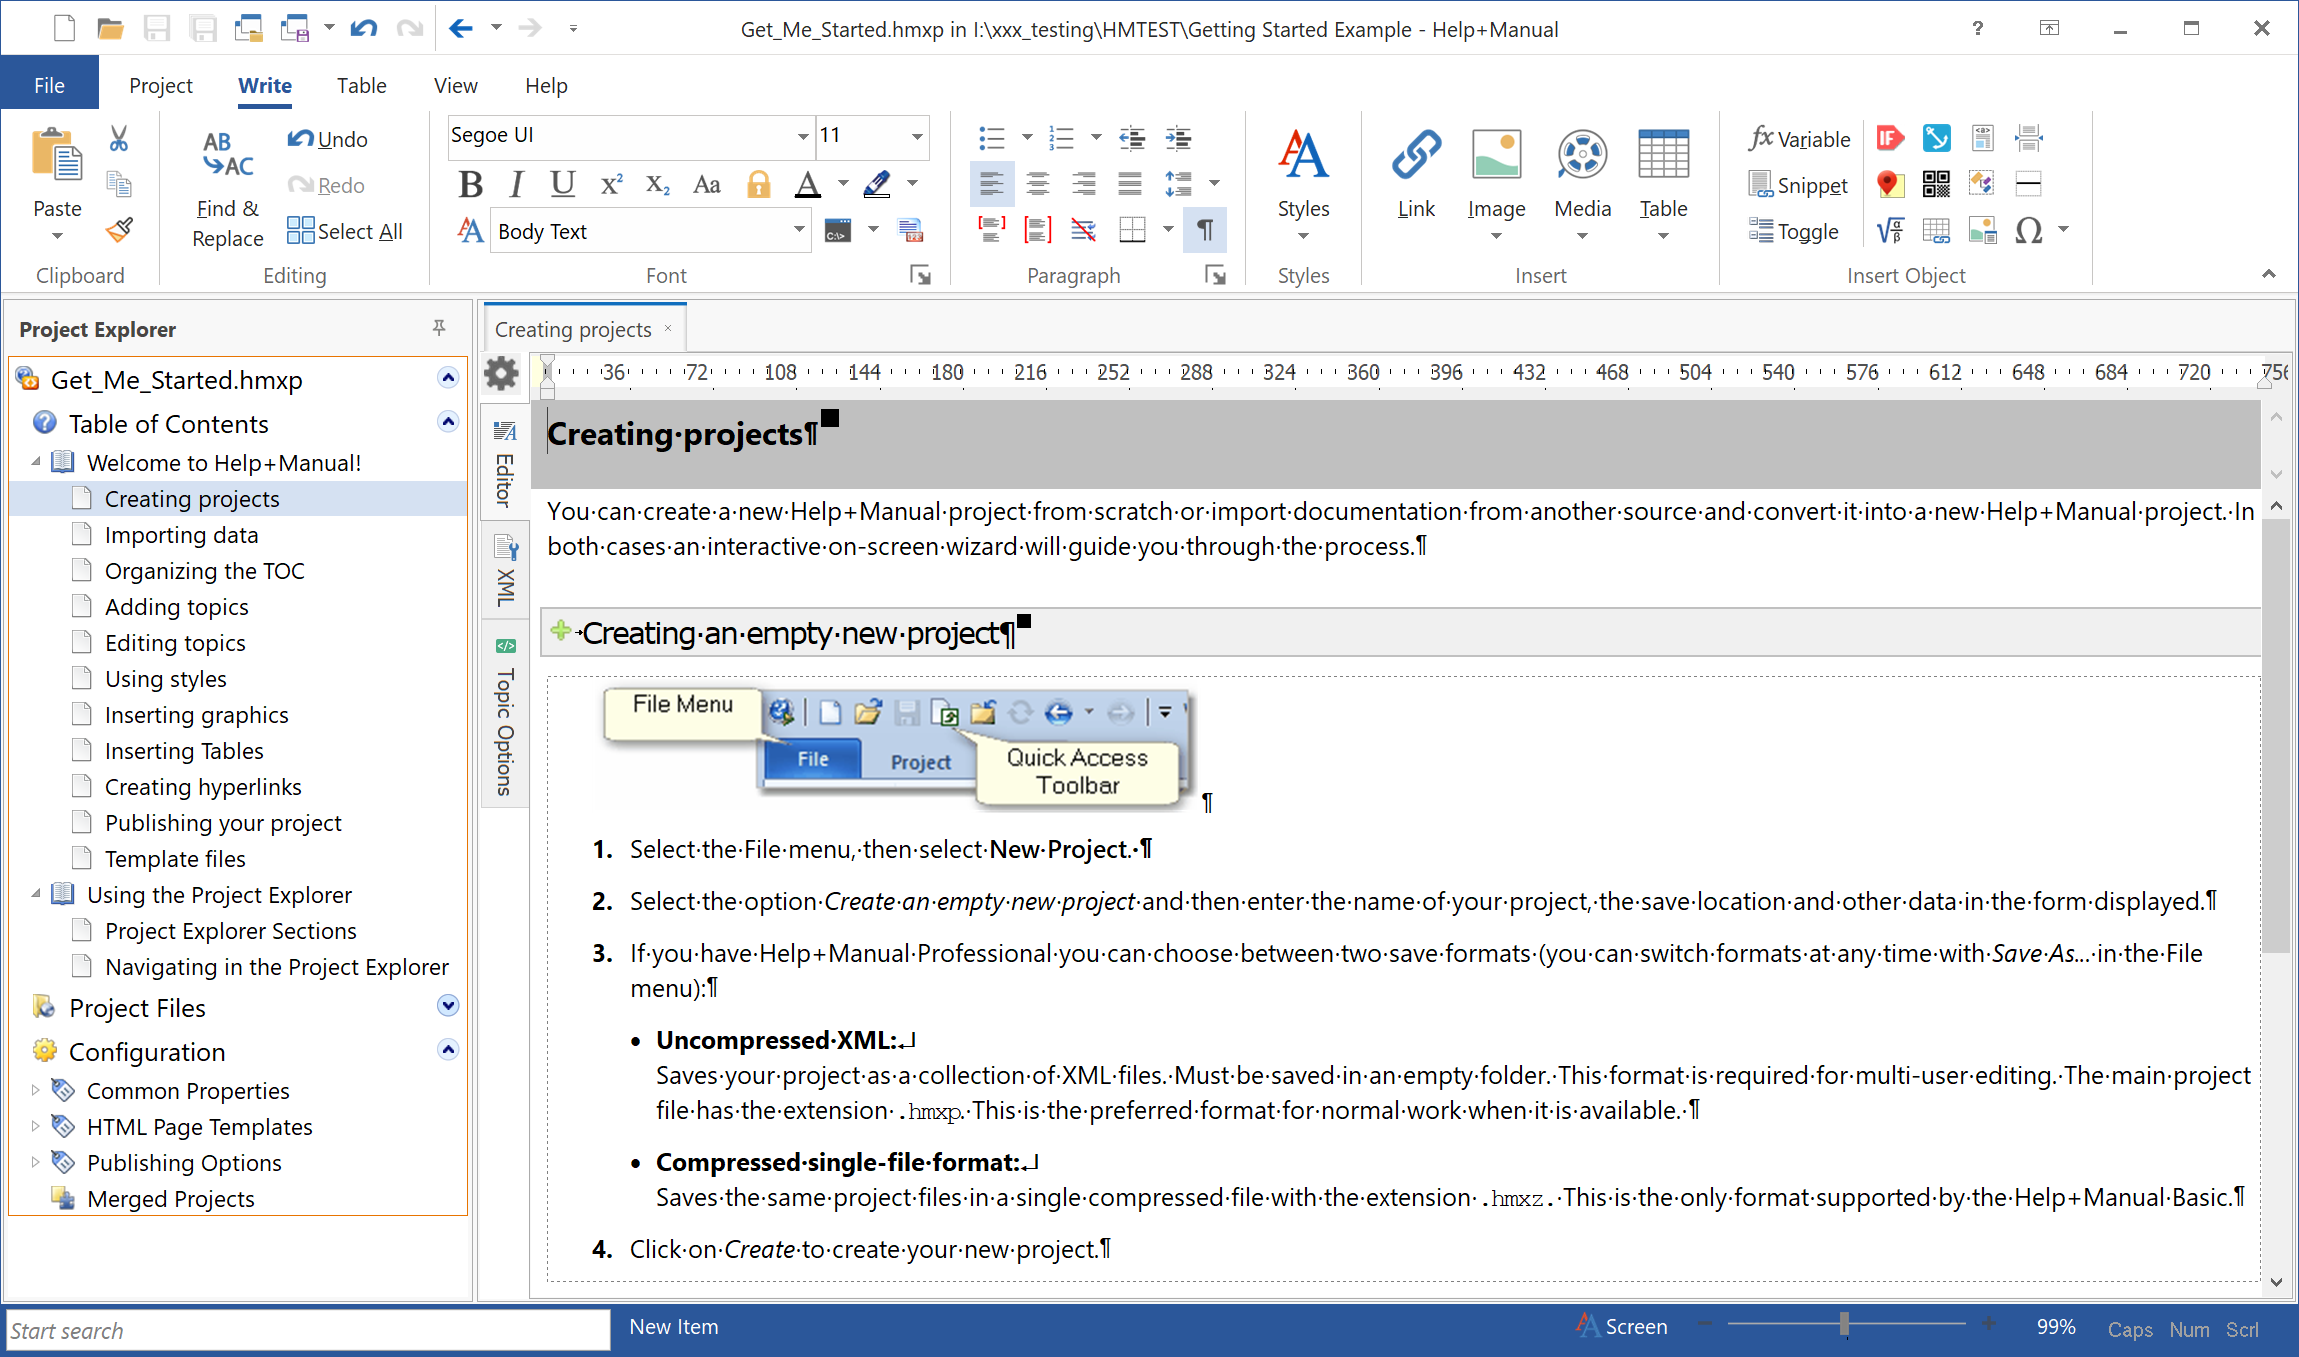Toggle paragraph marks display
This screenshot has height=1357, width=2299.
(x=1205, y=230)
